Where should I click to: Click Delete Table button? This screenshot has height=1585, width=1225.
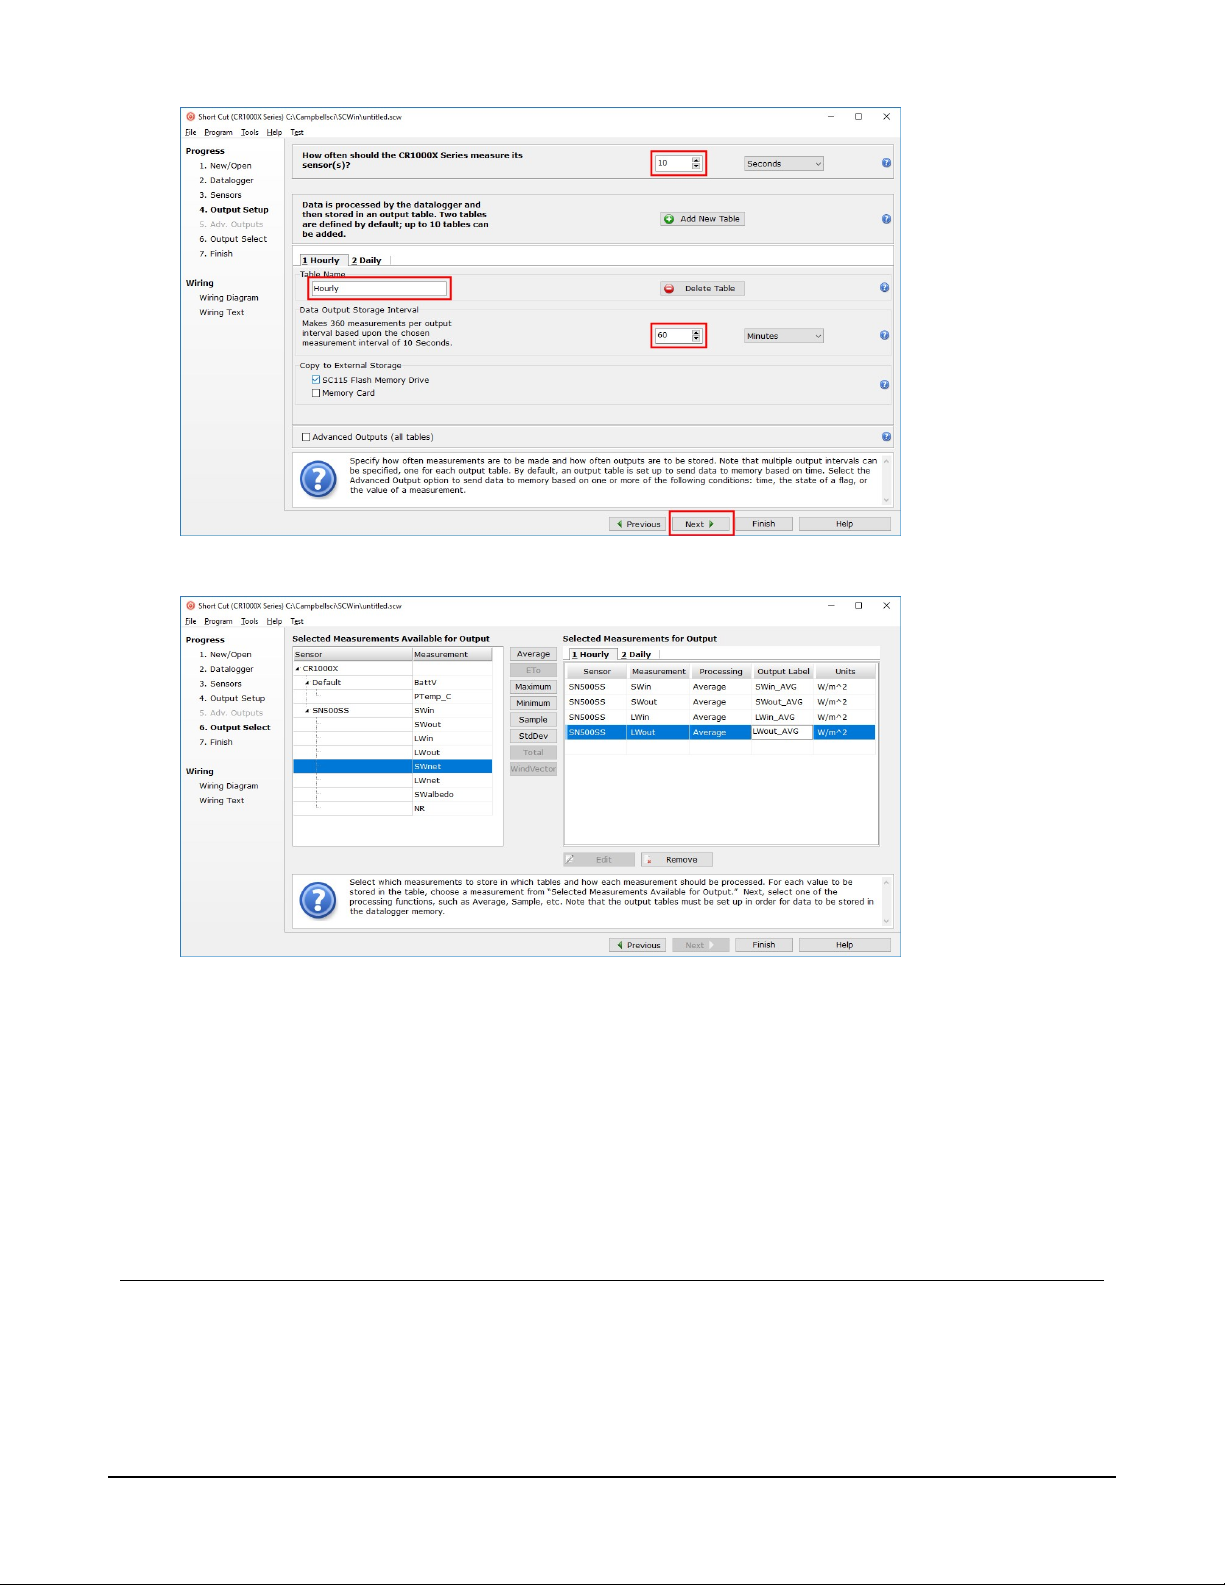[702, 289]
